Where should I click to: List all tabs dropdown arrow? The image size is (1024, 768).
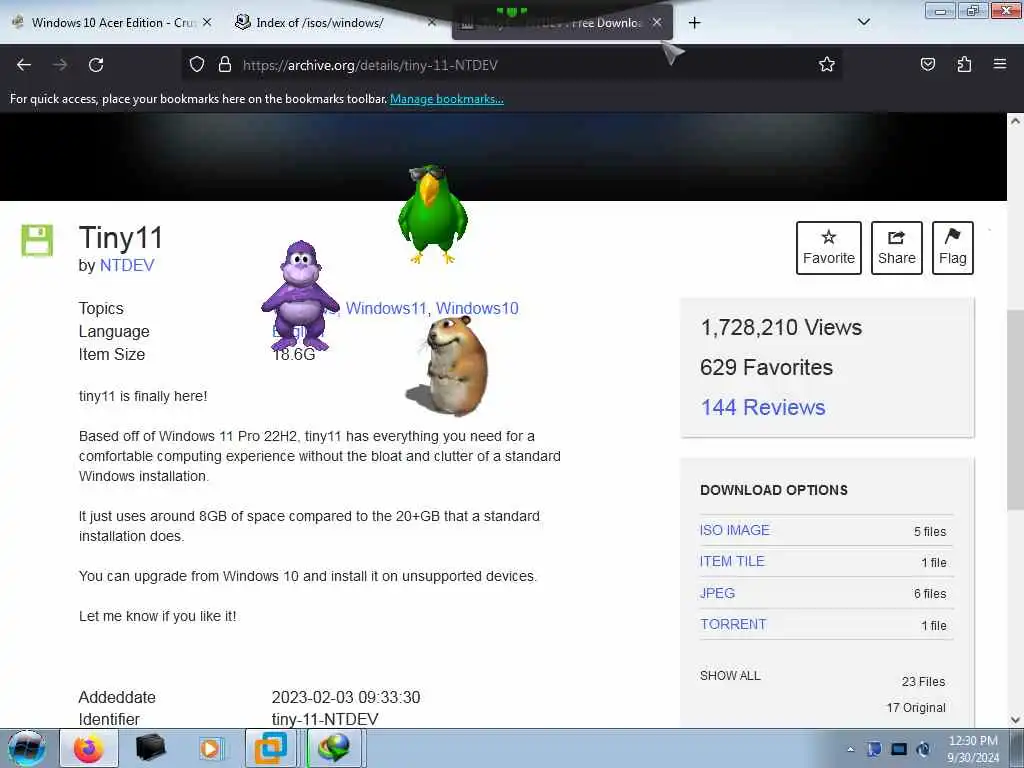pos(863,22)
